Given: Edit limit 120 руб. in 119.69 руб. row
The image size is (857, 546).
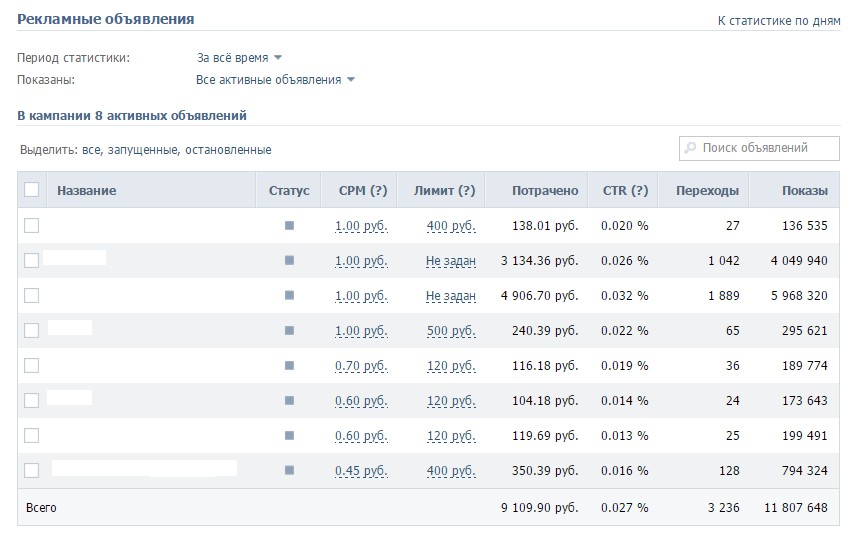Looking at the screenshot, I should 451,436.
